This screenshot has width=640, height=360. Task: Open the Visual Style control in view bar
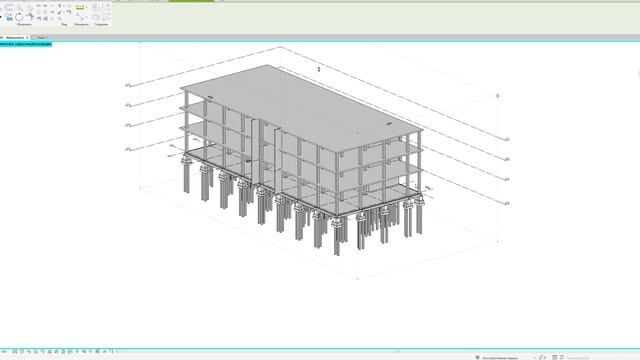[22, 351]
